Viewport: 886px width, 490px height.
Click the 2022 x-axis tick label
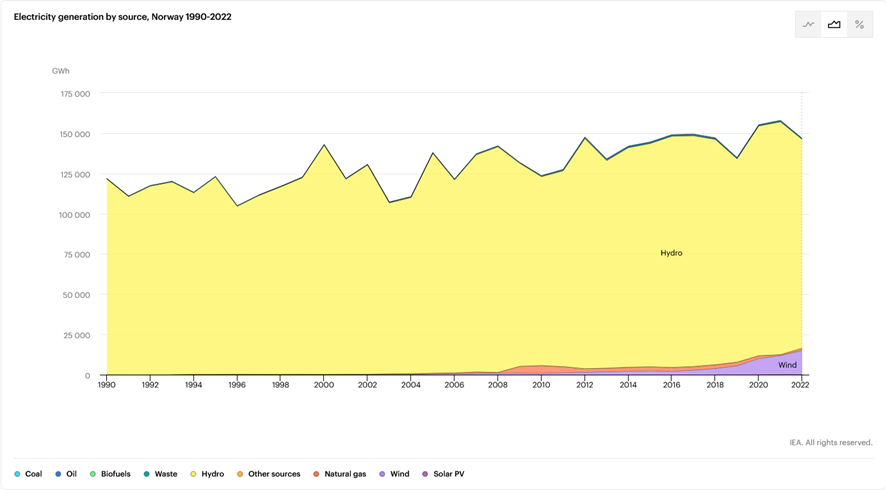click(802, 384)
